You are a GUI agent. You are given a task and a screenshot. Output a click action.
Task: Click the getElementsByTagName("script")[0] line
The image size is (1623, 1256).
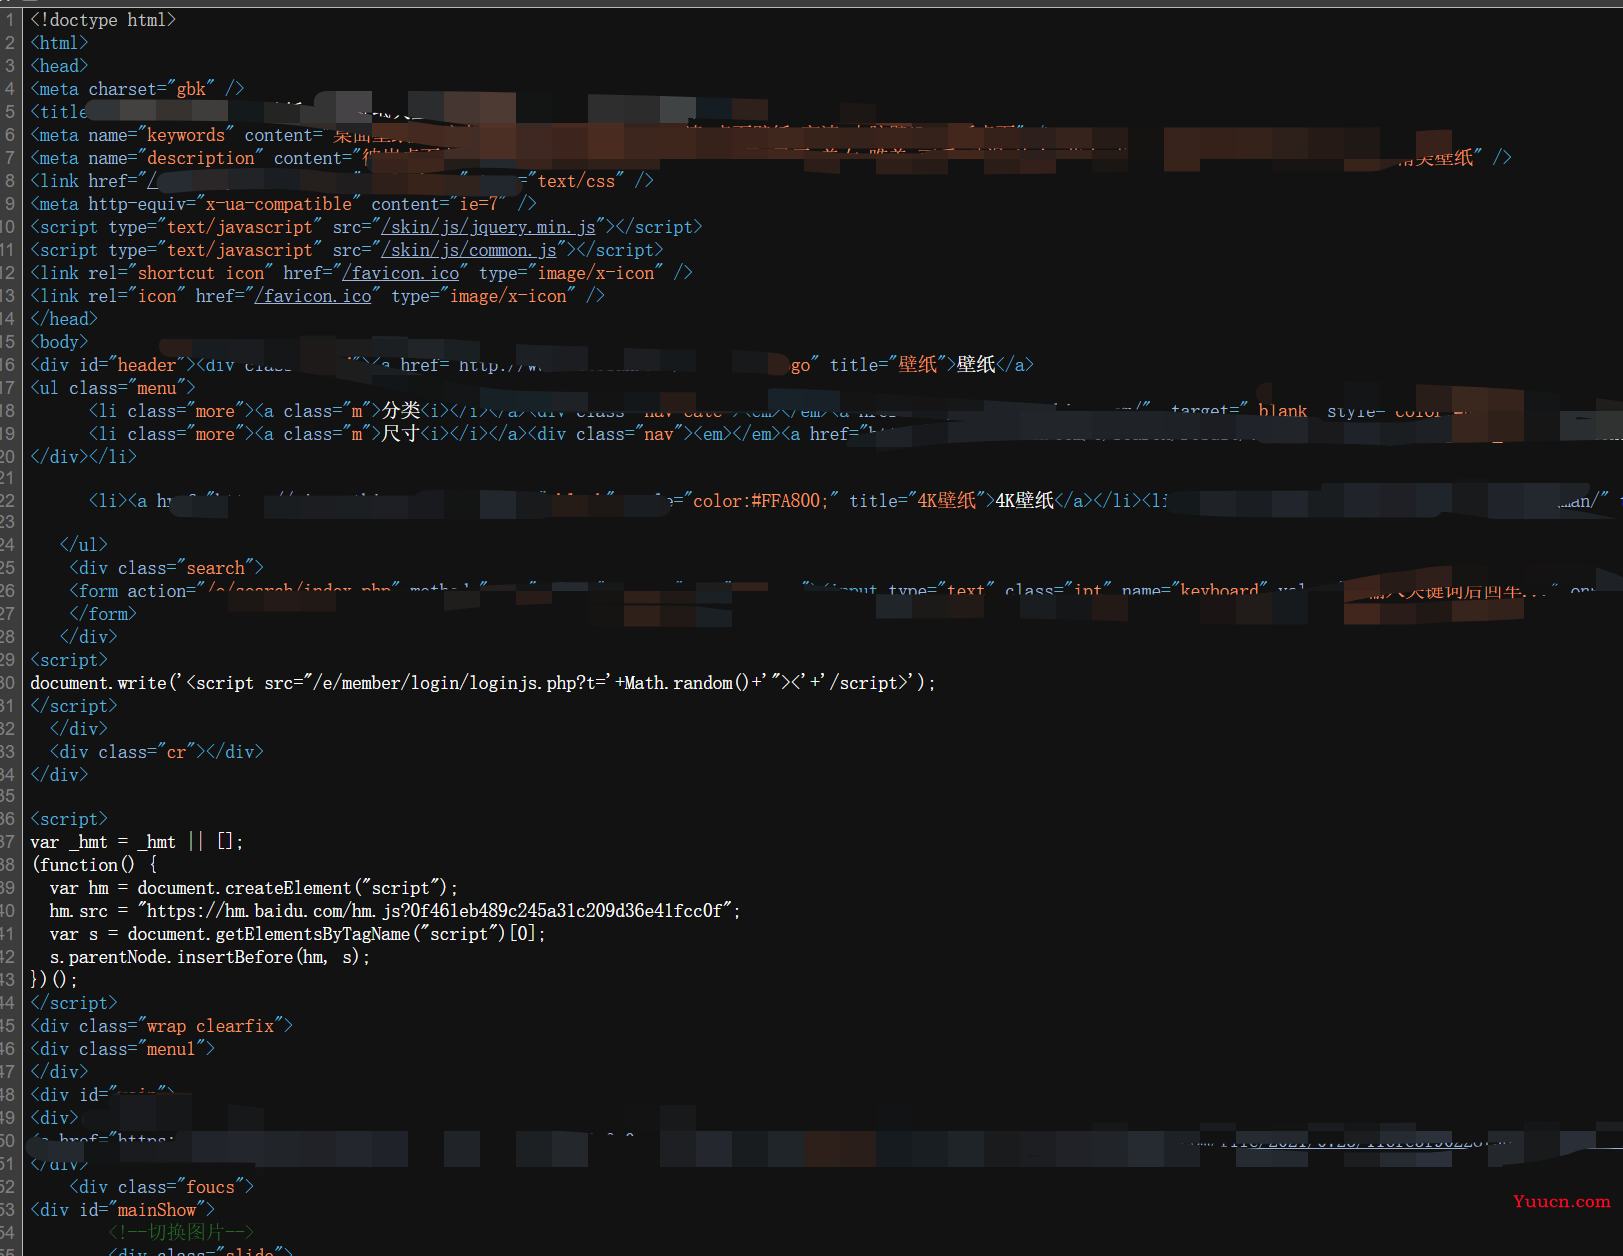[x=298, y=934]
